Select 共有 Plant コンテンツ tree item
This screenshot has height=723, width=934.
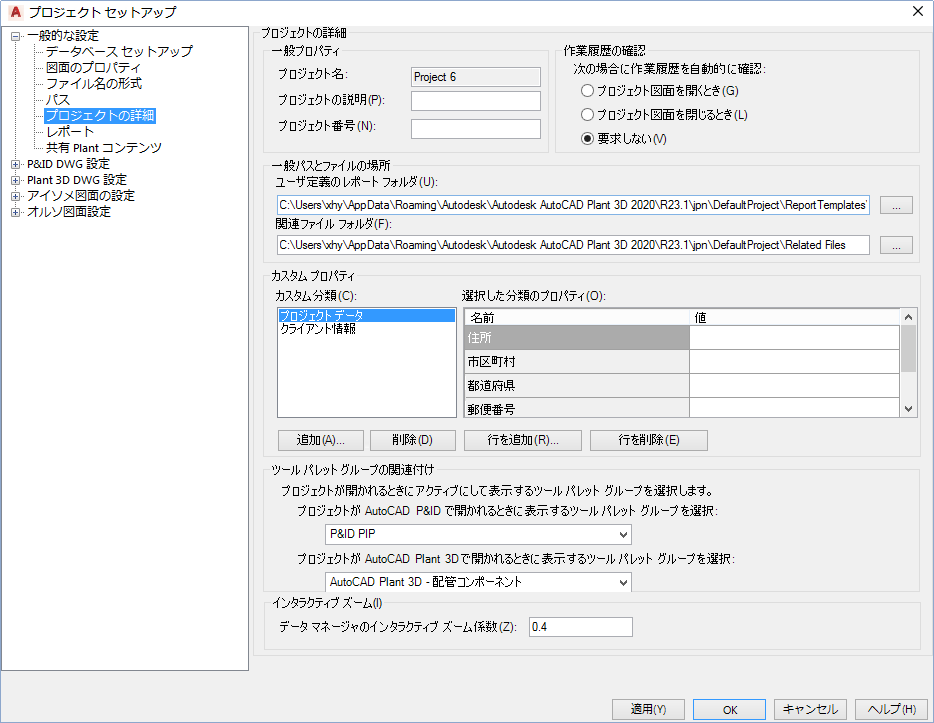pos(104,148)
